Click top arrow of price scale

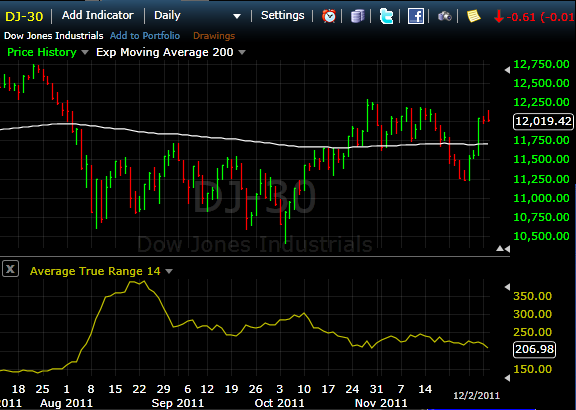pos(507,70)
